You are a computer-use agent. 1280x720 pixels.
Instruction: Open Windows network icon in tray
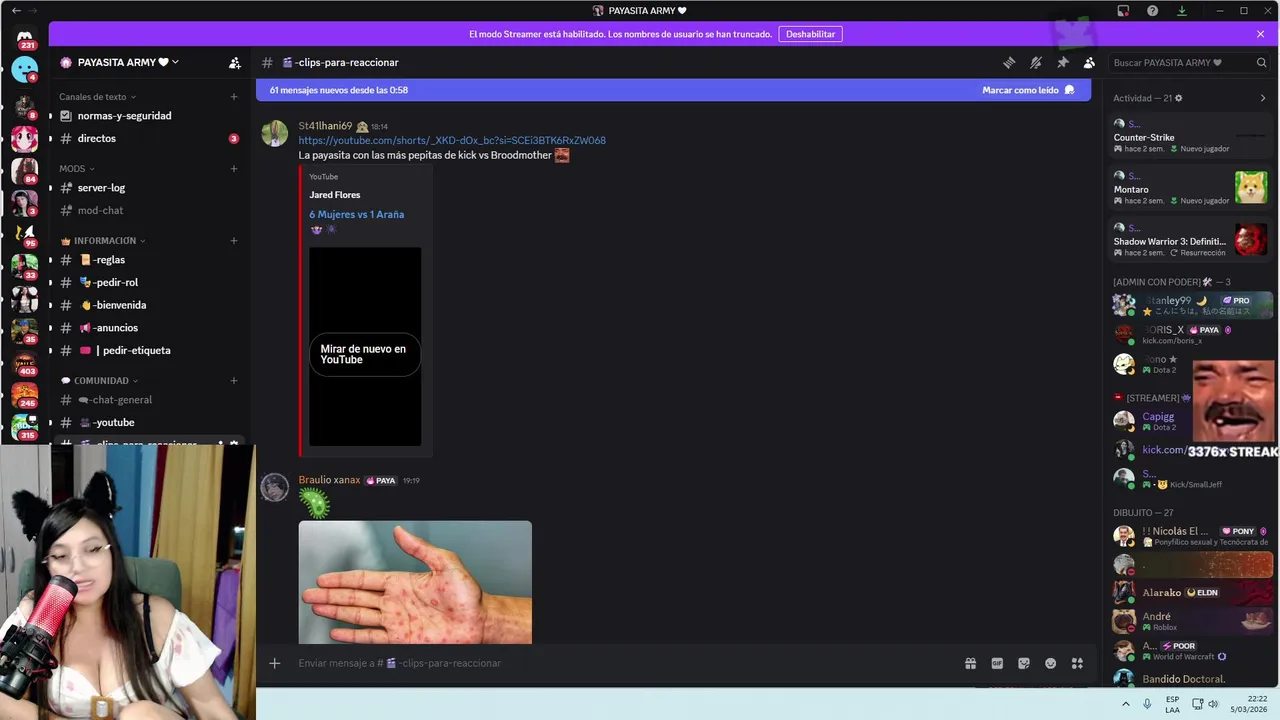point(1195,704)
